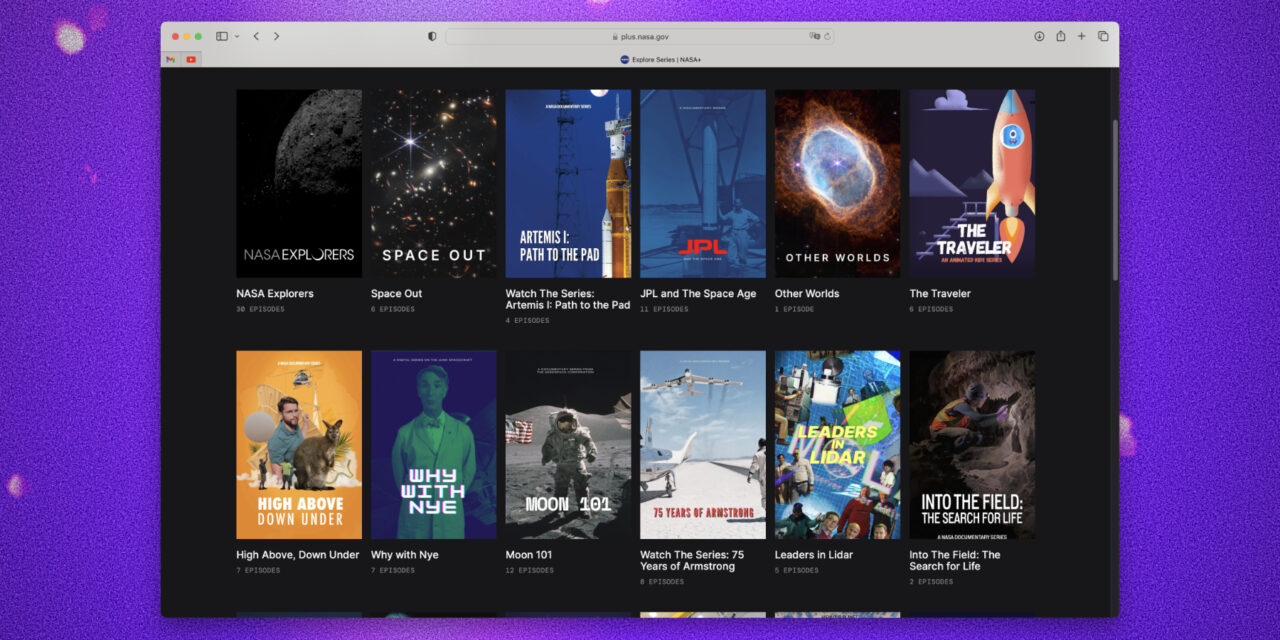Image resolution: width=1280 pixels, height=640 pixels.
Task: Go back to the previous page
Action: tap(256, 36)
